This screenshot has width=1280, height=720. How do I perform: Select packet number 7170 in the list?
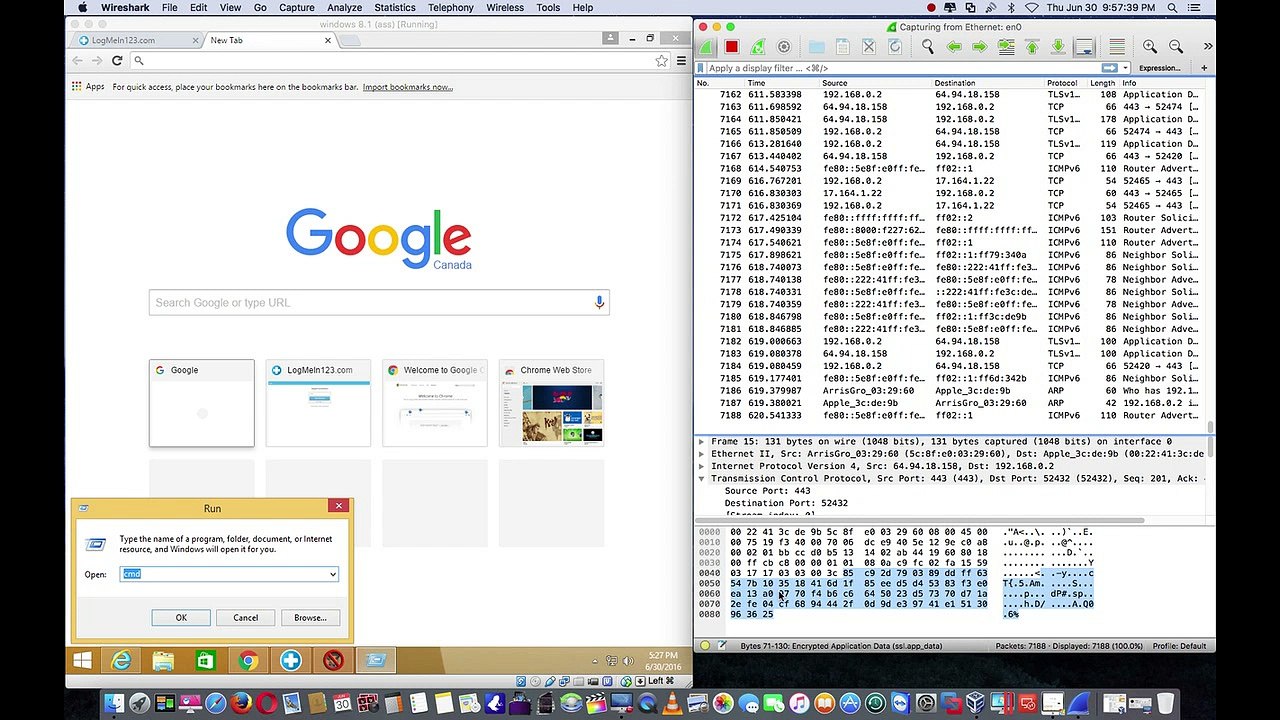951,193
